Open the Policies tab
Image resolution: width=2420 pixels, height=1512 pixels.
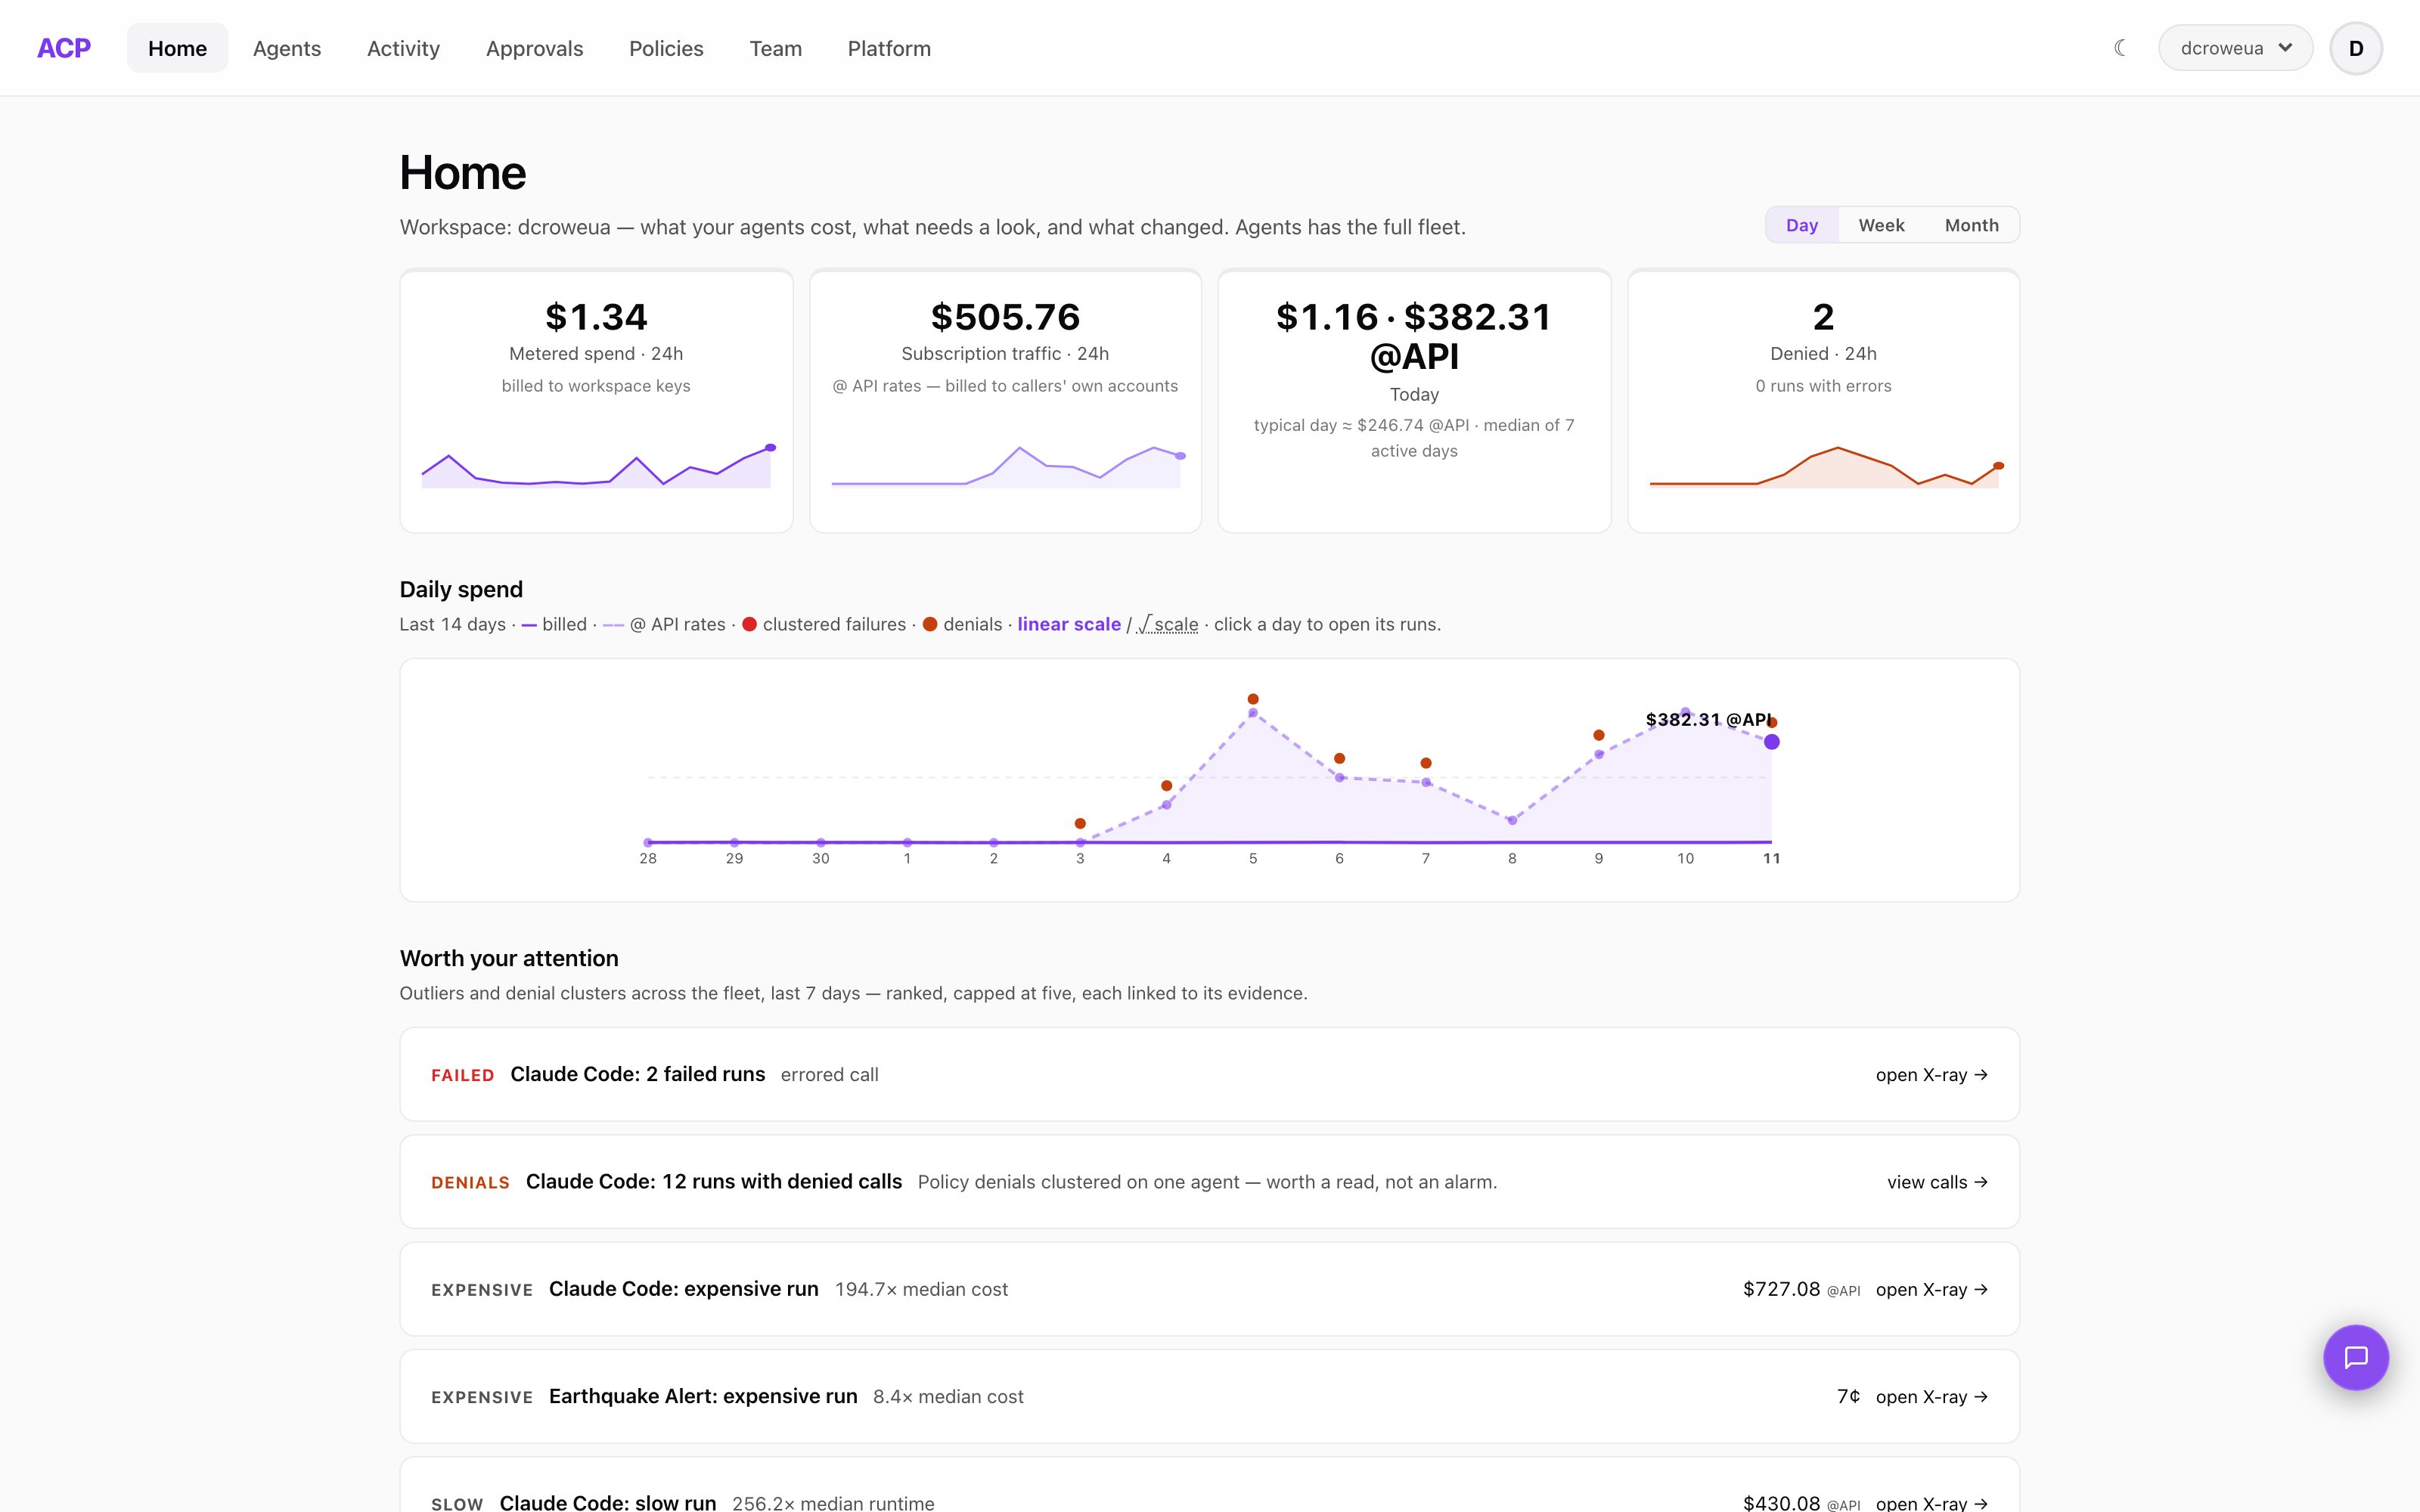(666, 48)
